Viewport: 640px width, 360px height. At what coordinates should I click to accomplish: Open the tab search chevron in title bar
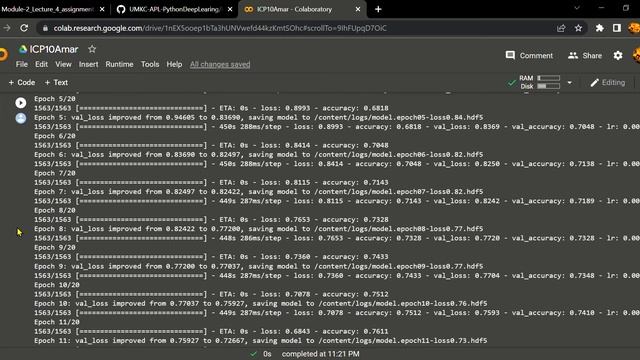[577, 8]
